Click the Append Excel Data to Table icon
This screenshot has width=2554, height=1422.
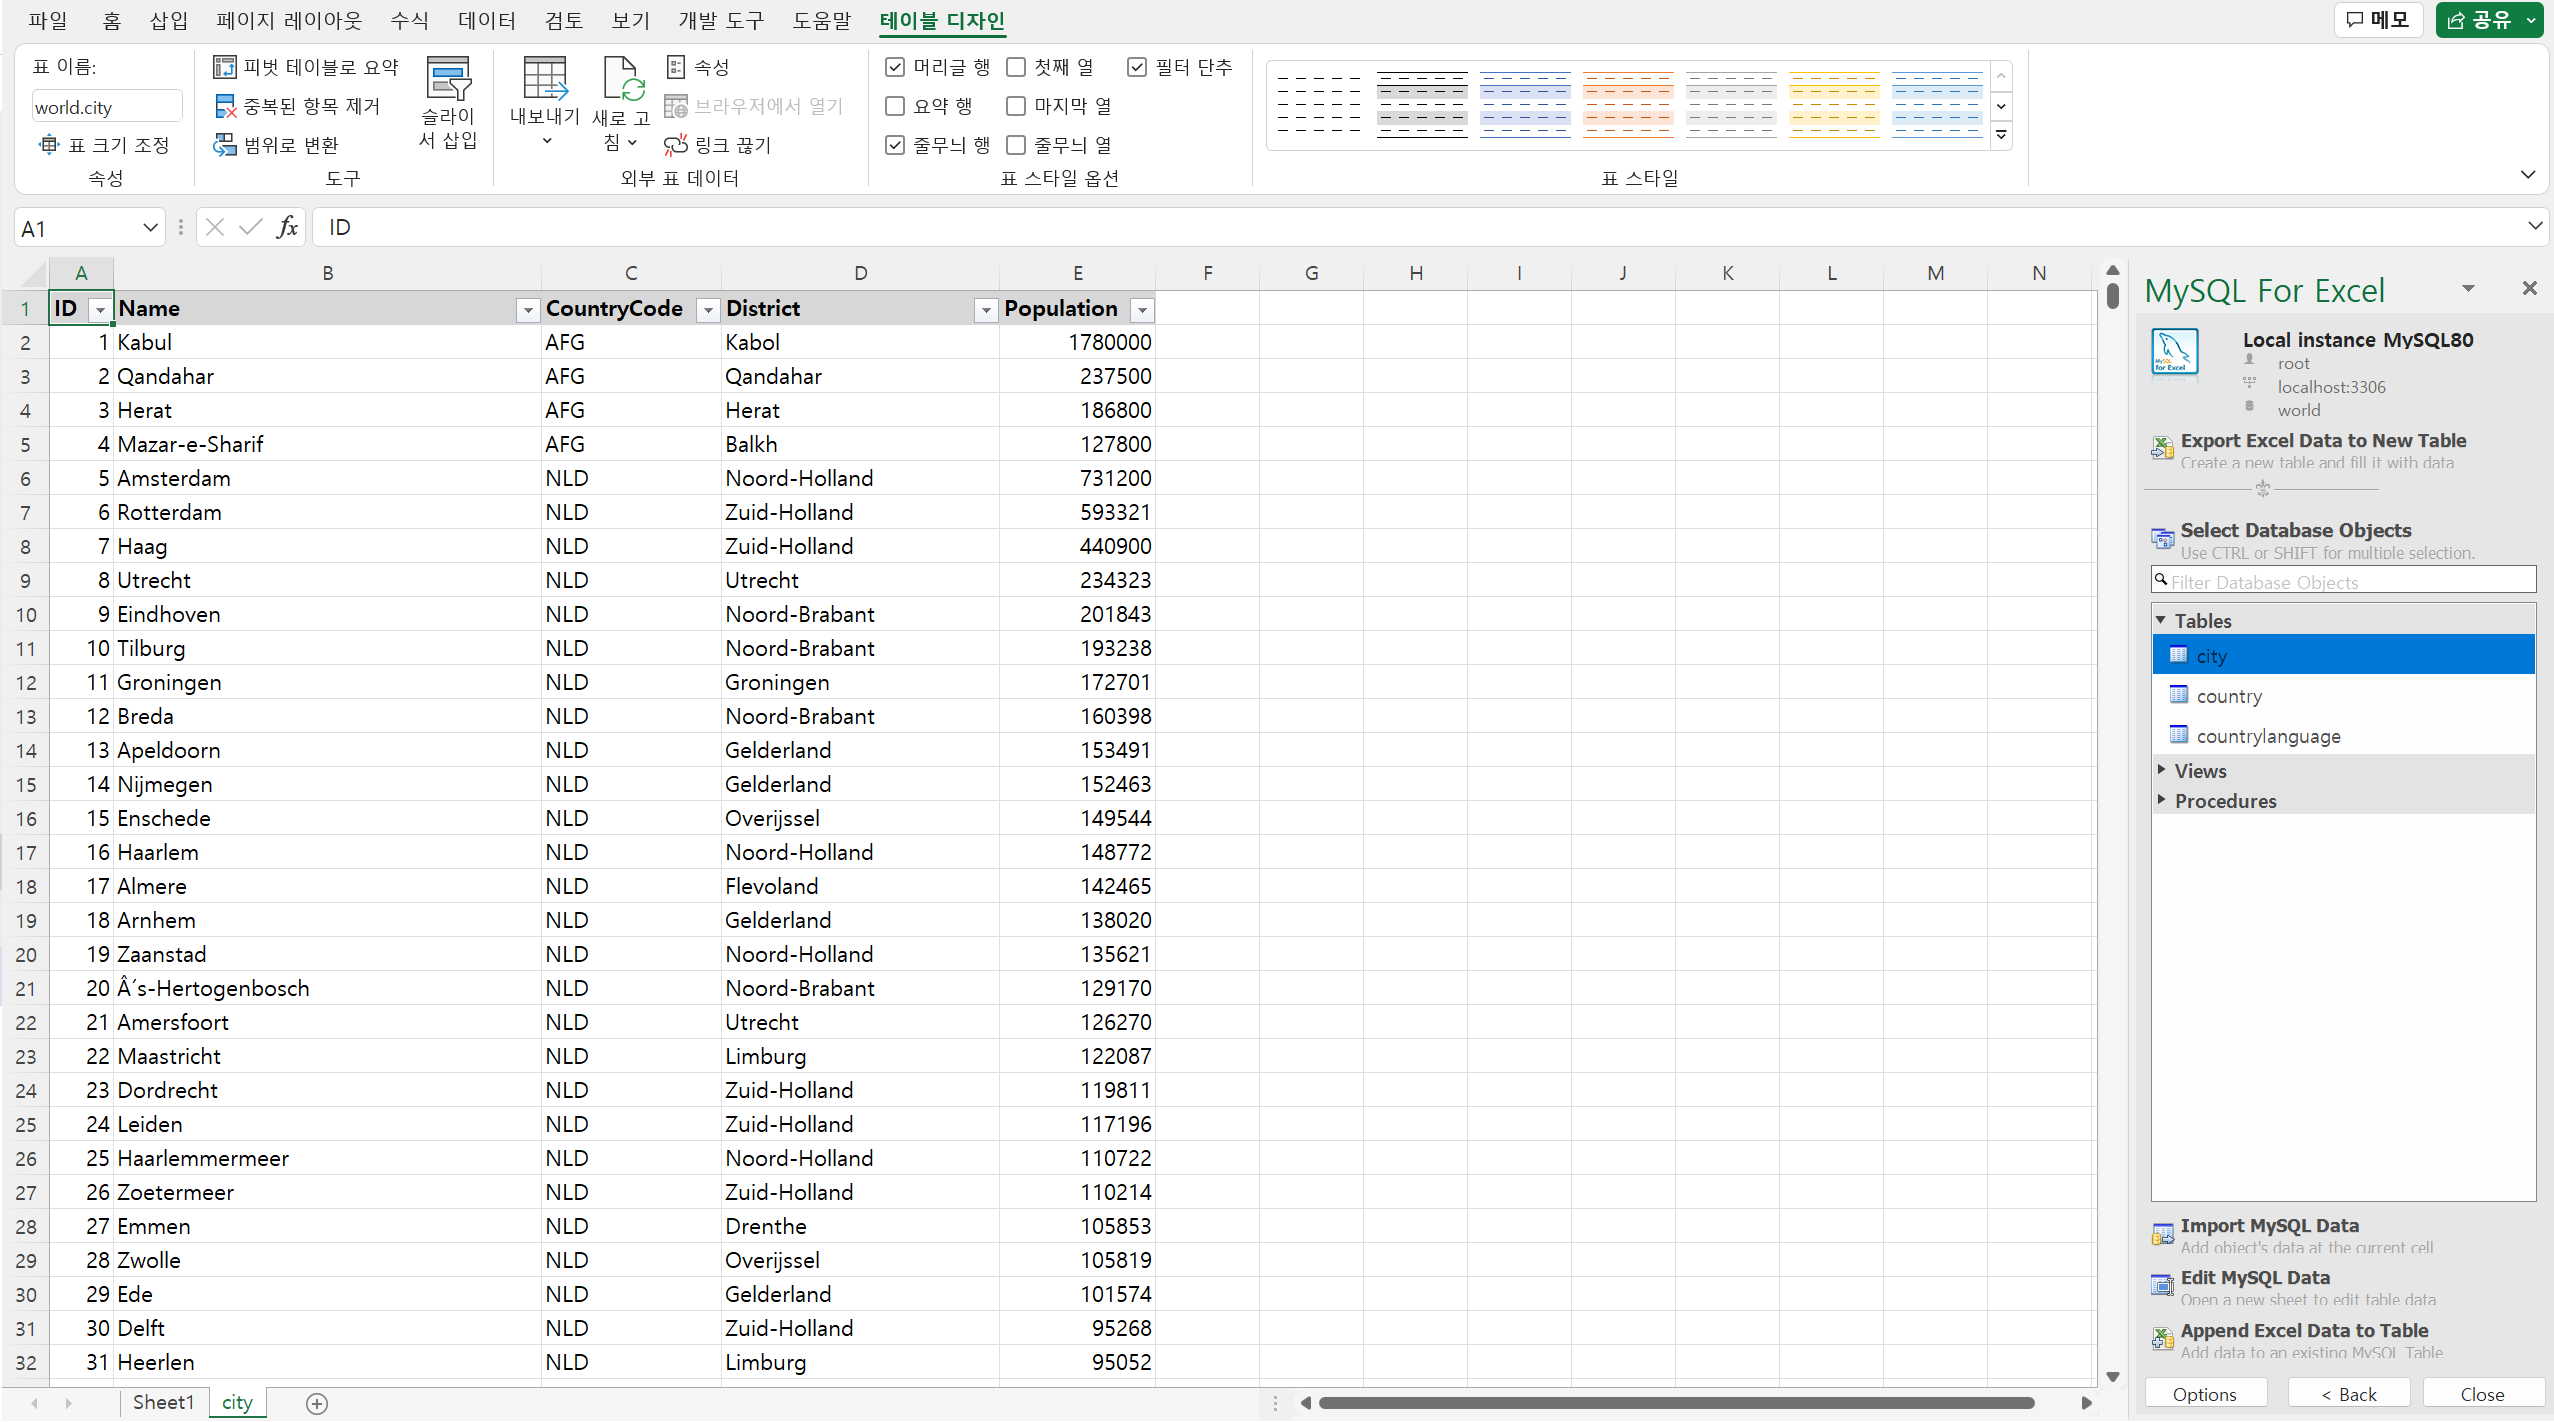tap(2162, 1339)
